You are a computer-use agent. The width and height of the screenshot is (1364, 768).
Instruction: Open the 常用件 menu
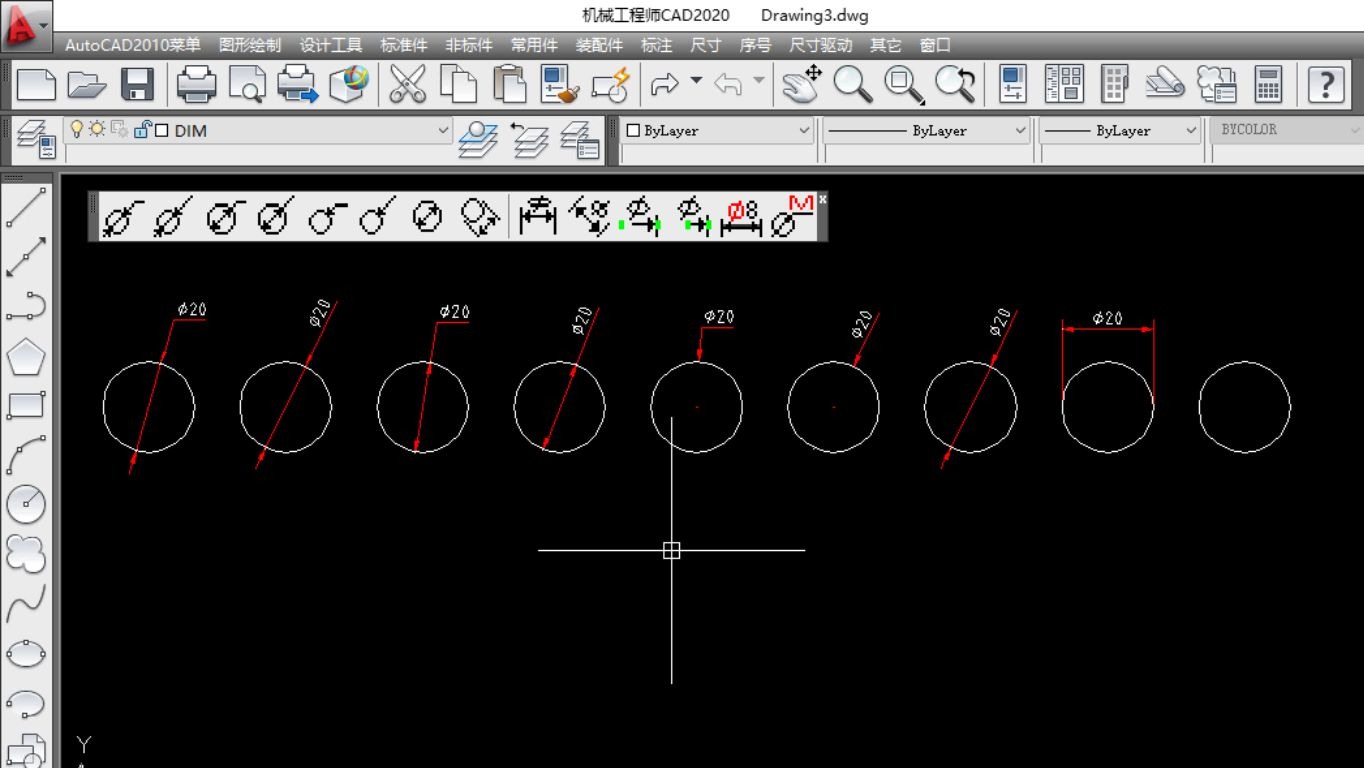(534, 45)
